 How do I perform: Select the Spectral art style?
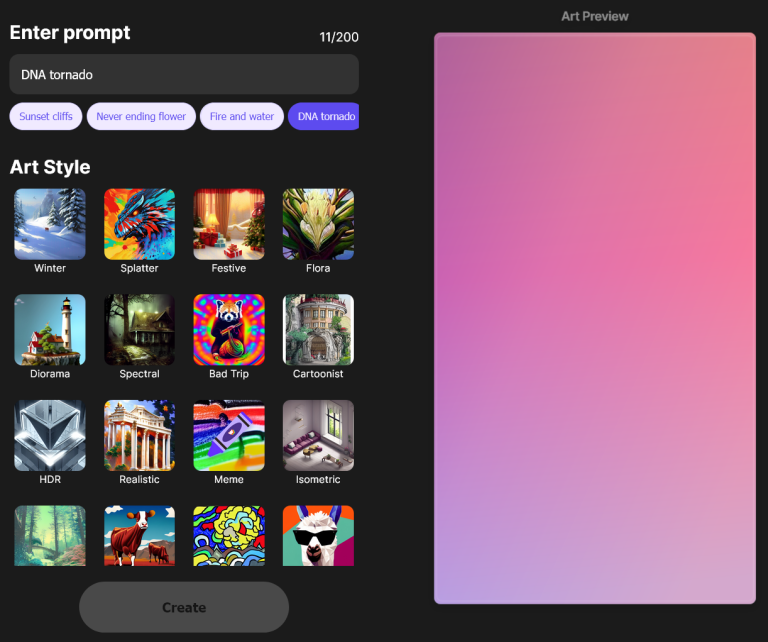pos(139,329)
